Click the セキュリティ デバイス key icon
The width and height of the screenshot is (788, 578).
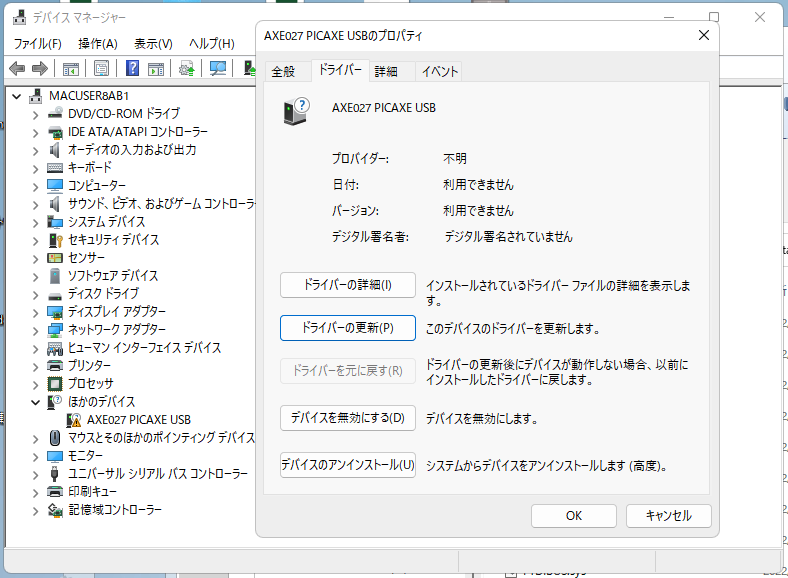(x=55, y=240)
